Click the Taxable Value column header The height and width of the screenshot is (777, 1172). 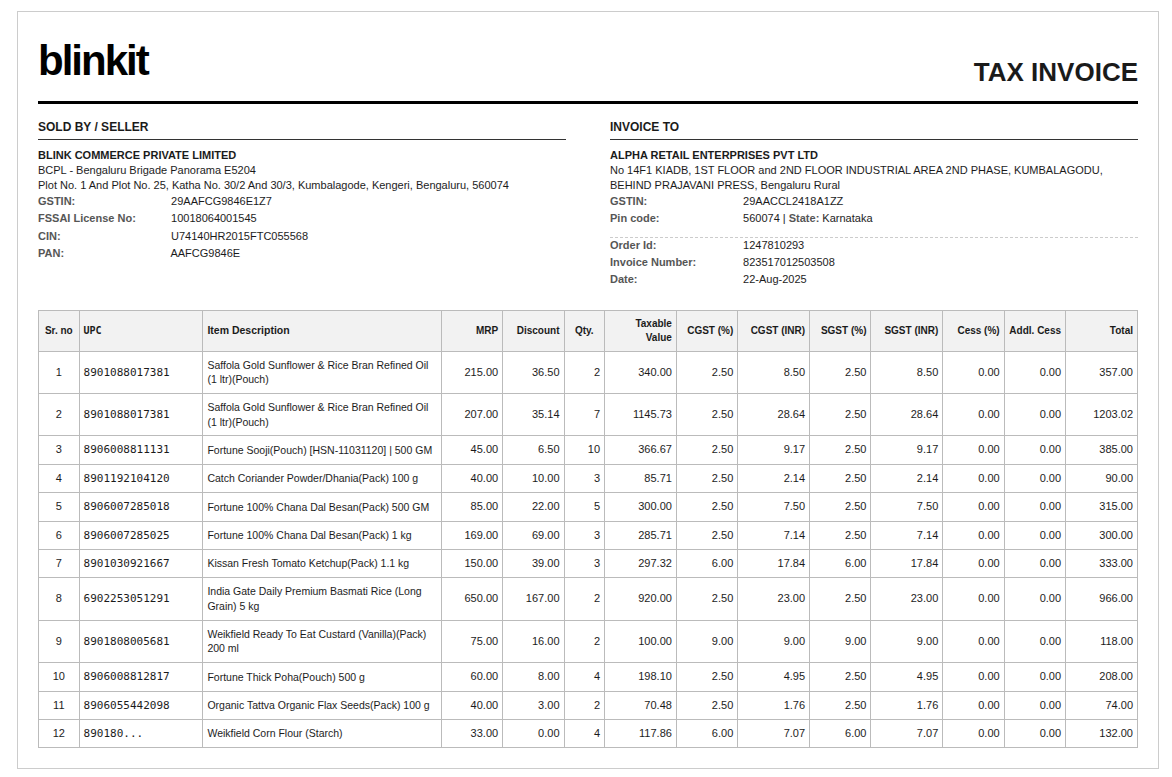coord(653,330)
